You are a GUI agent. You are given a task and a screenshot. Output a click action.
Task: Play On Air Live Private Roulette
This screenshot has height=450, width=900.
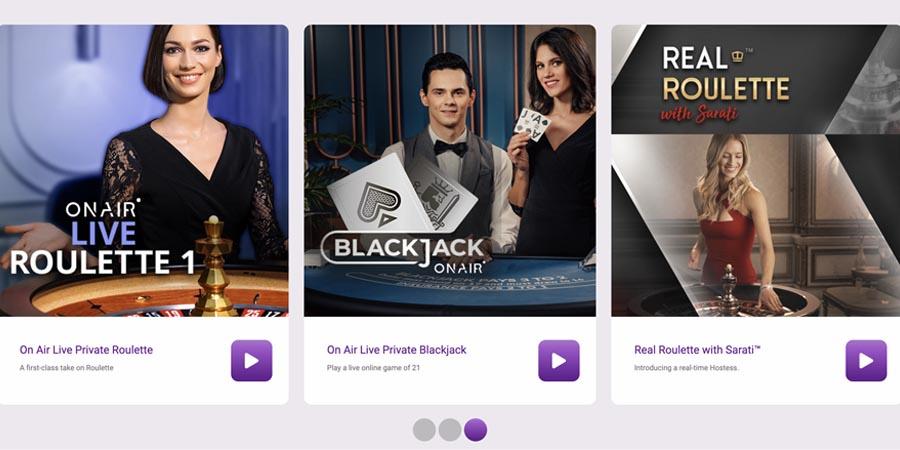tap(251, 360)
